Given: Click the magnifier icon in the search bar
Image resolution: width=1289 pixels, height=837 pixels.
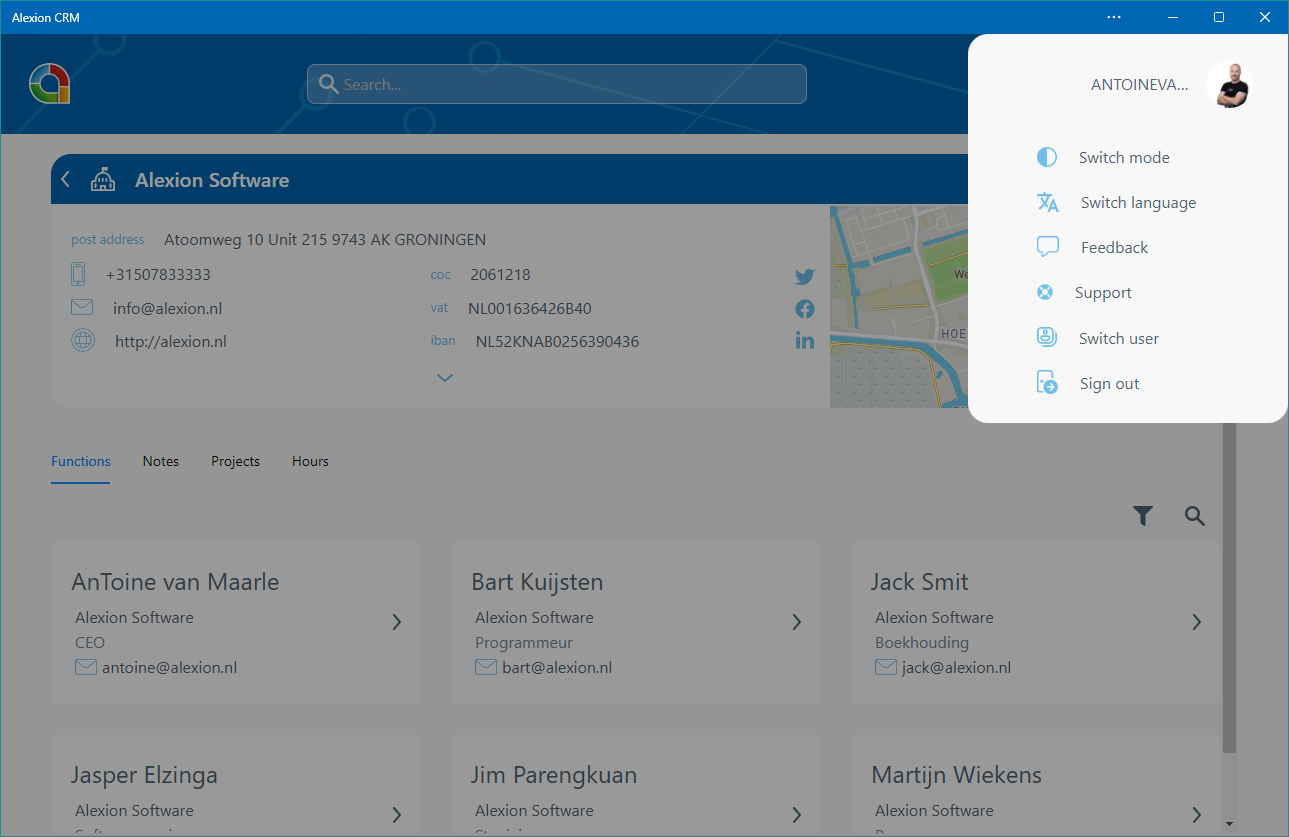Looking at the screenshot, I should point(326,84).
